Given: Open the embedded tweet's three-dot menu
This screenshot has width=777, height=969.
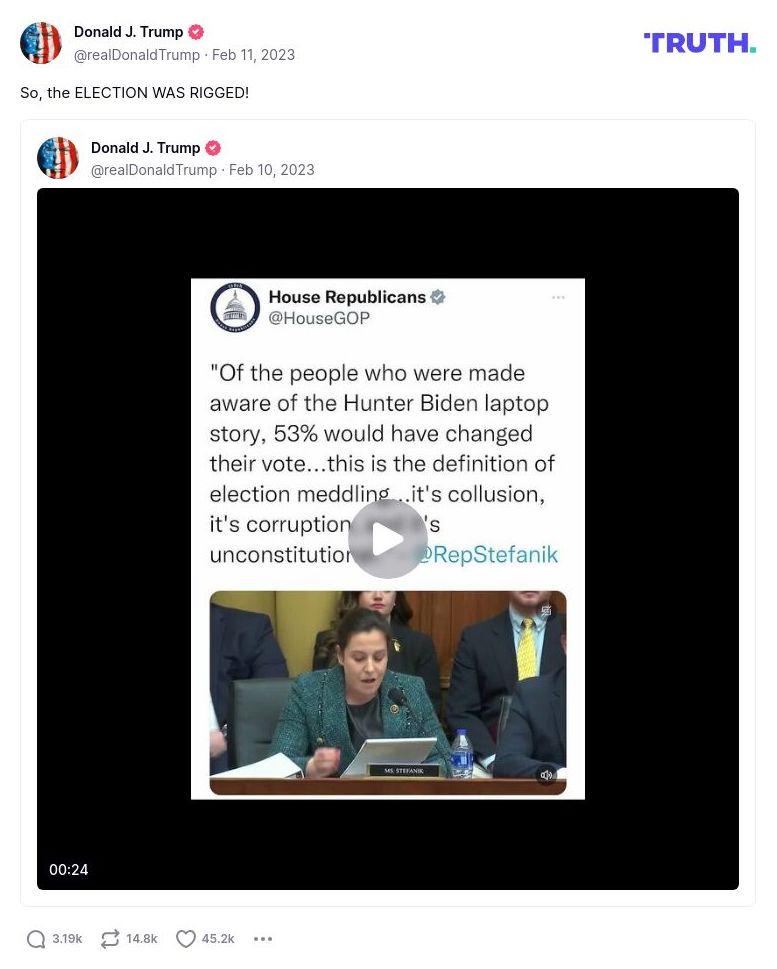Looking at the screenshot, I should [x=558, y=297].
